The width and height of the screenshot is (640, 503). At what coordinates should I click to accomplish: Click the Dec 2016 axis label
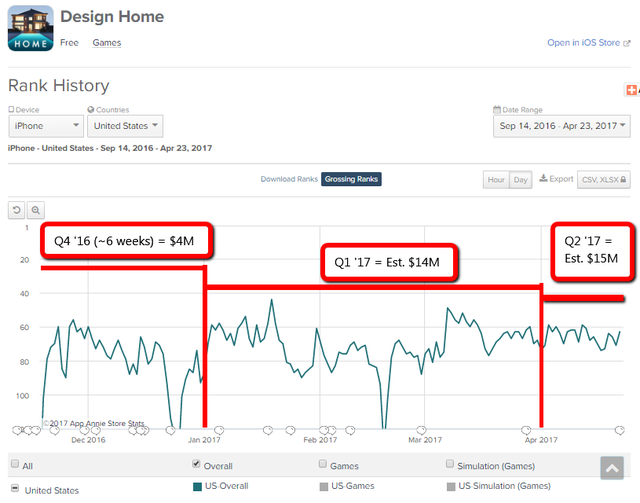88,440
